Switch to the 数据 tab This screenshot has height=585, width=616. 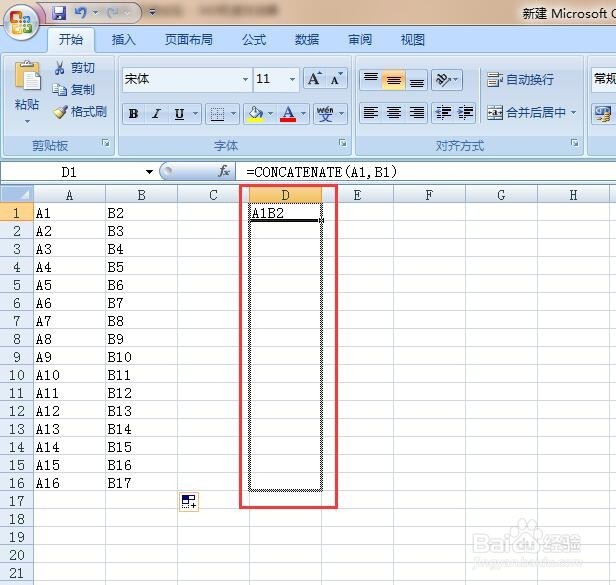point(307,40)
